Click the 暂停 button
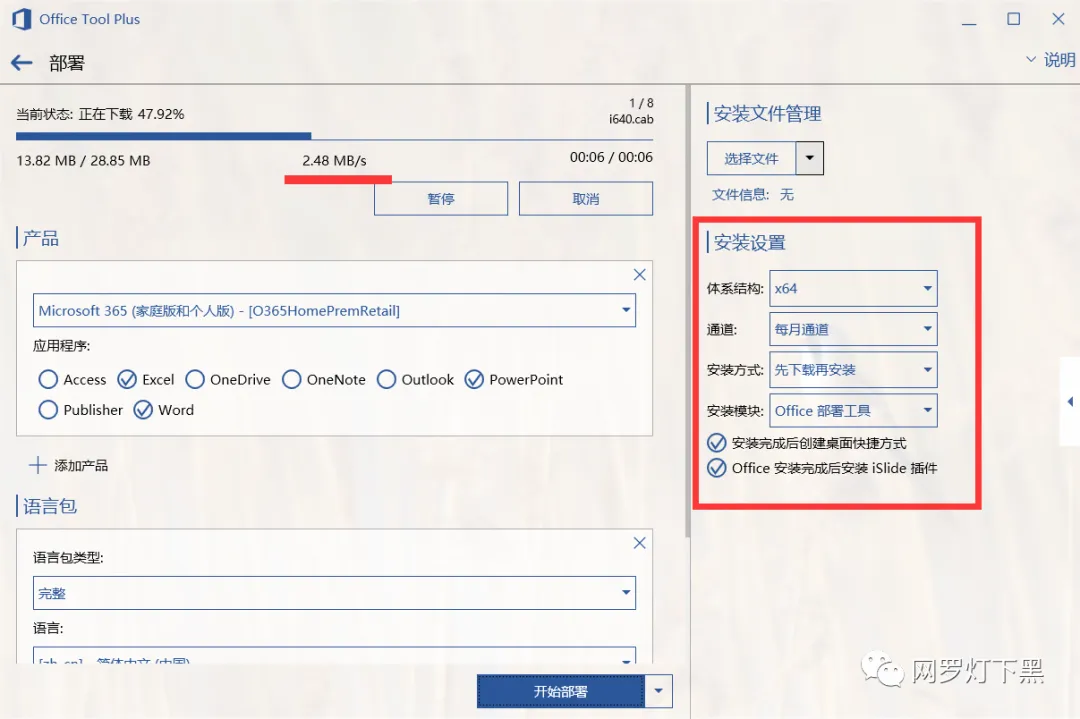 [x=441, y=199]
